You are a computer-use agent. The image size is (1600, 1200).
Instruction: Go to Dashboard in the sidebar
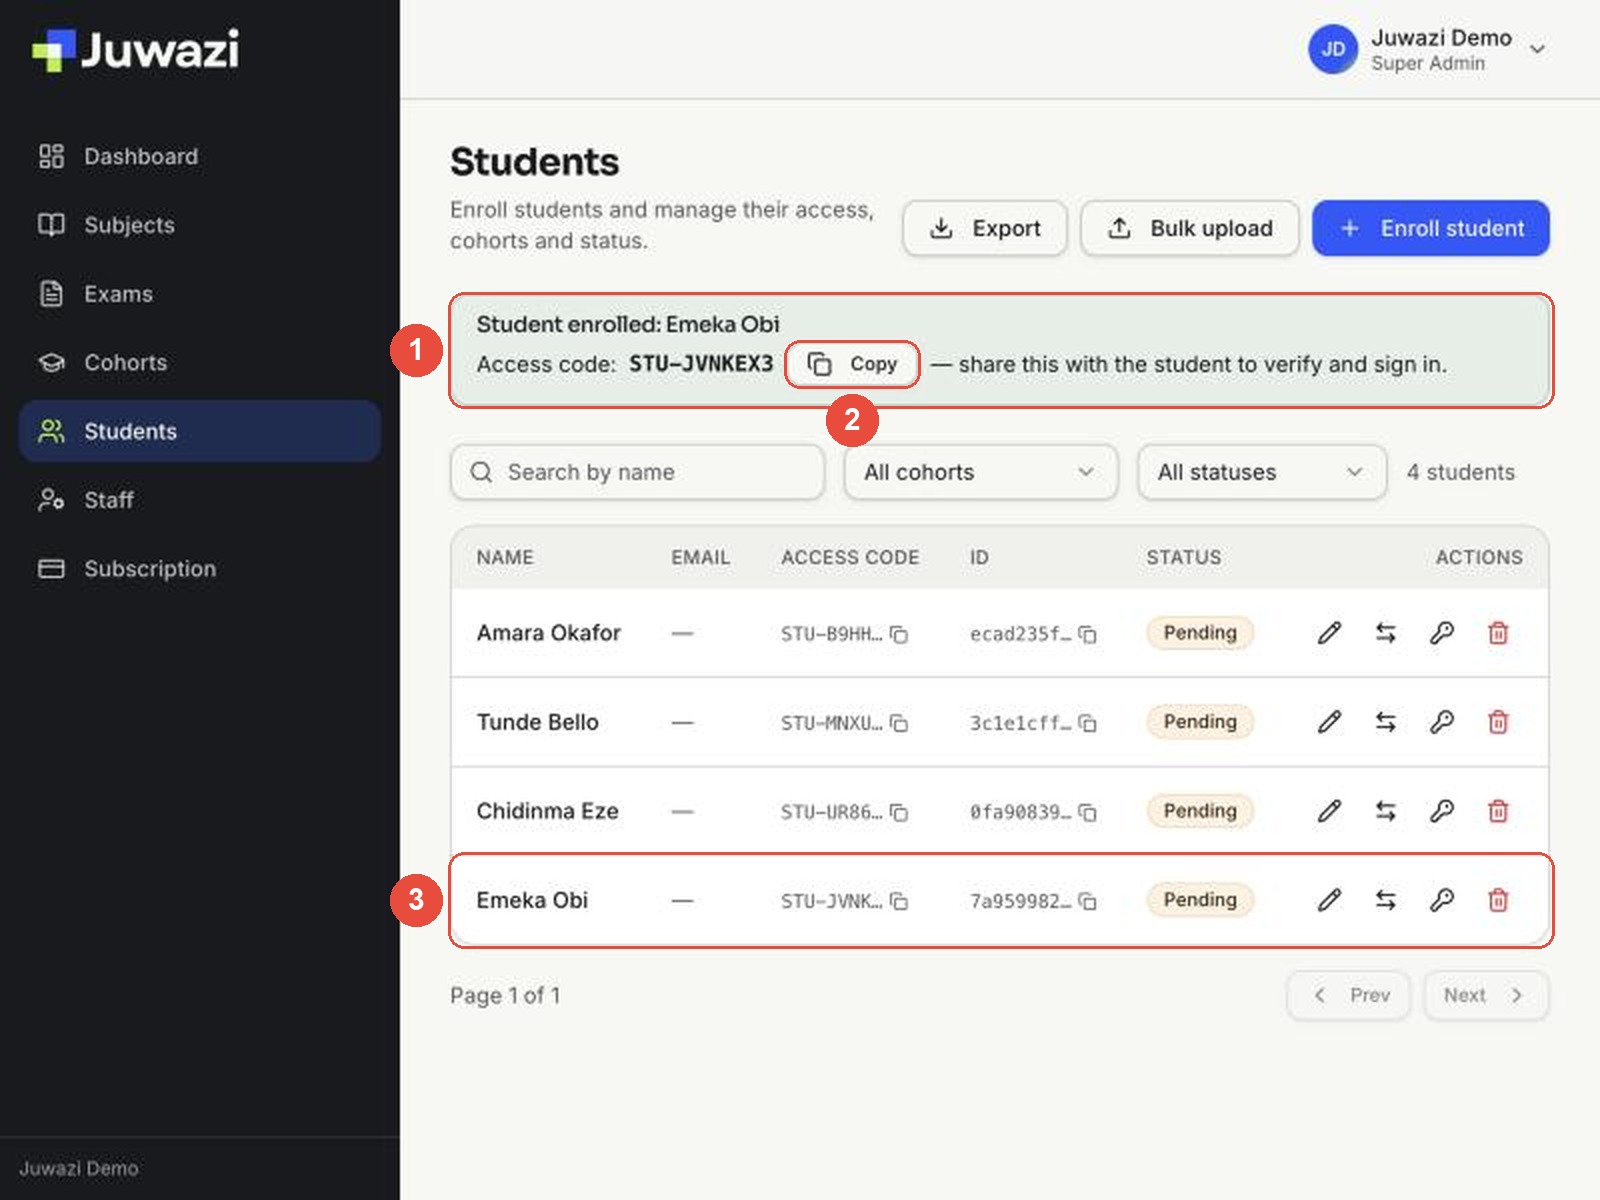coord(200,156)
